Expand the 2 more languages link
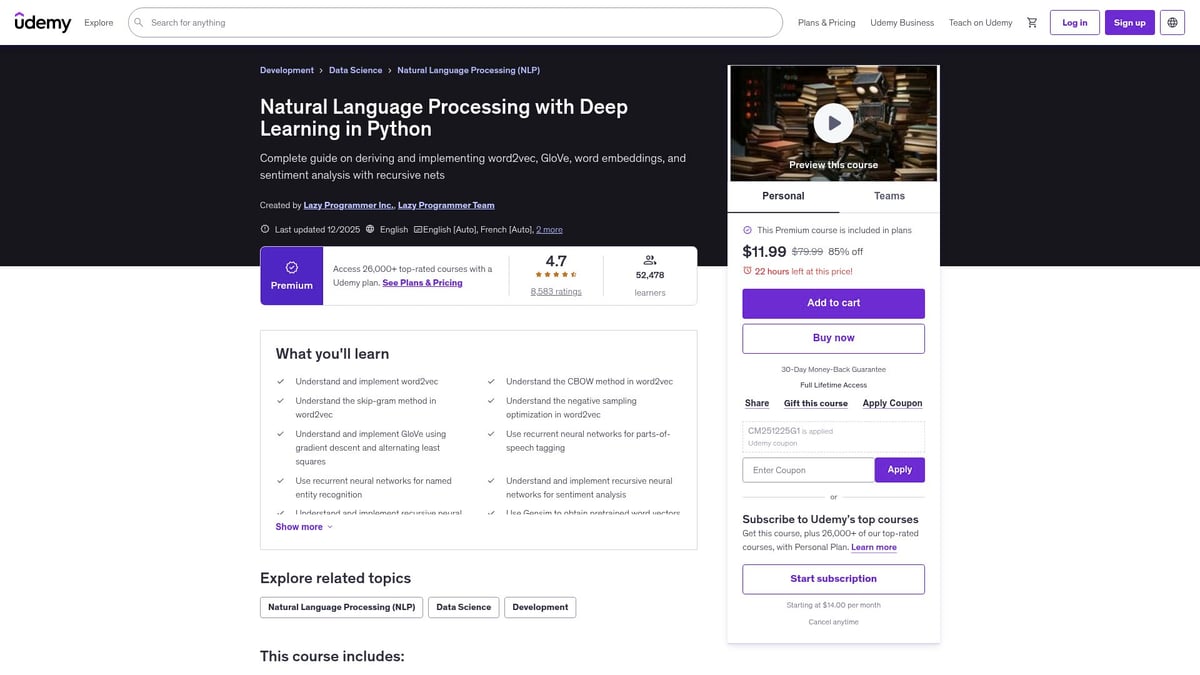The width and height of the screenshot is (1200, 675). [x=549, y=230]
